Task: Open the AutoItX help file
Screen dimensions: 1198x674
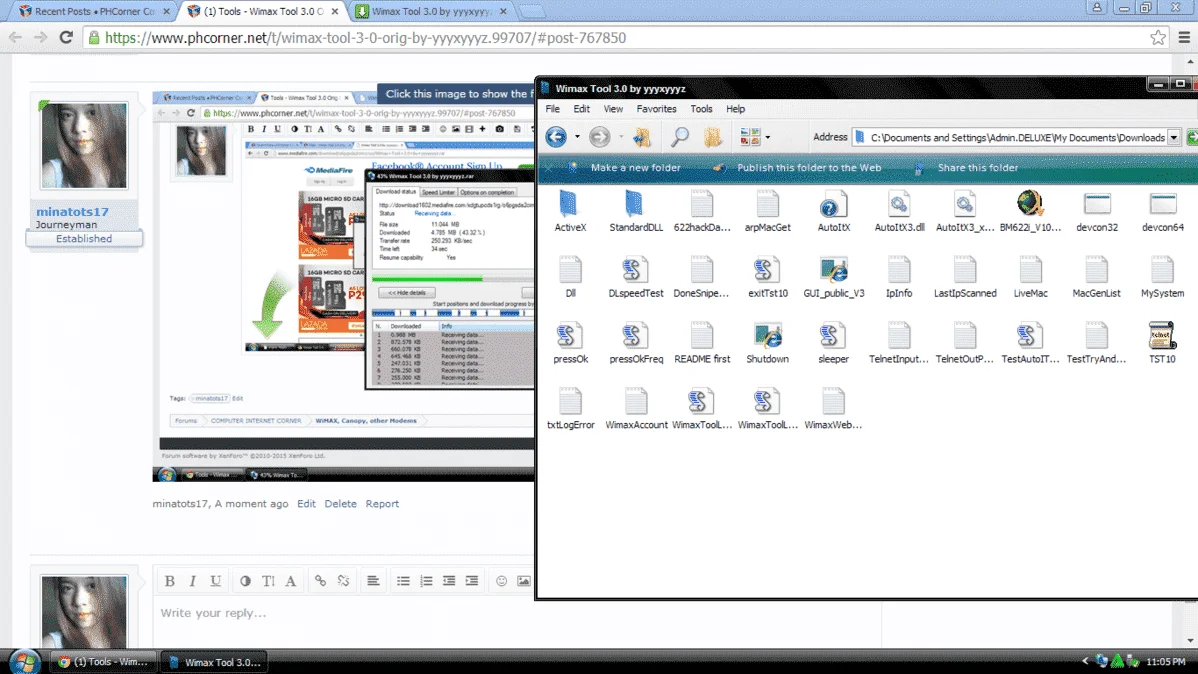Action: point(833,211)
